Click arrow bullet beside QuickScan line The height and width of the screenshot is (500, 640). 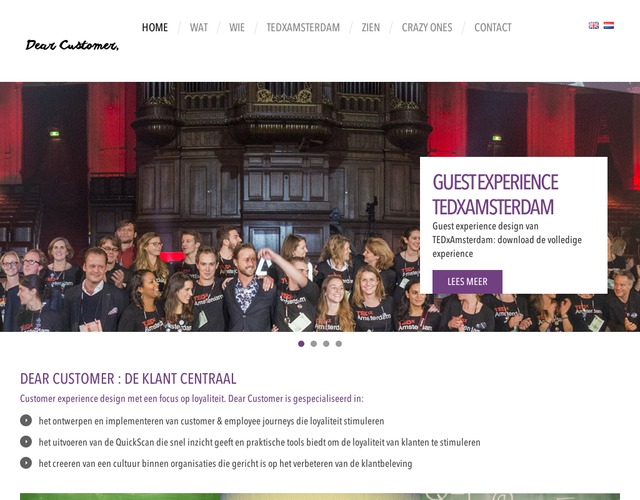26,442
